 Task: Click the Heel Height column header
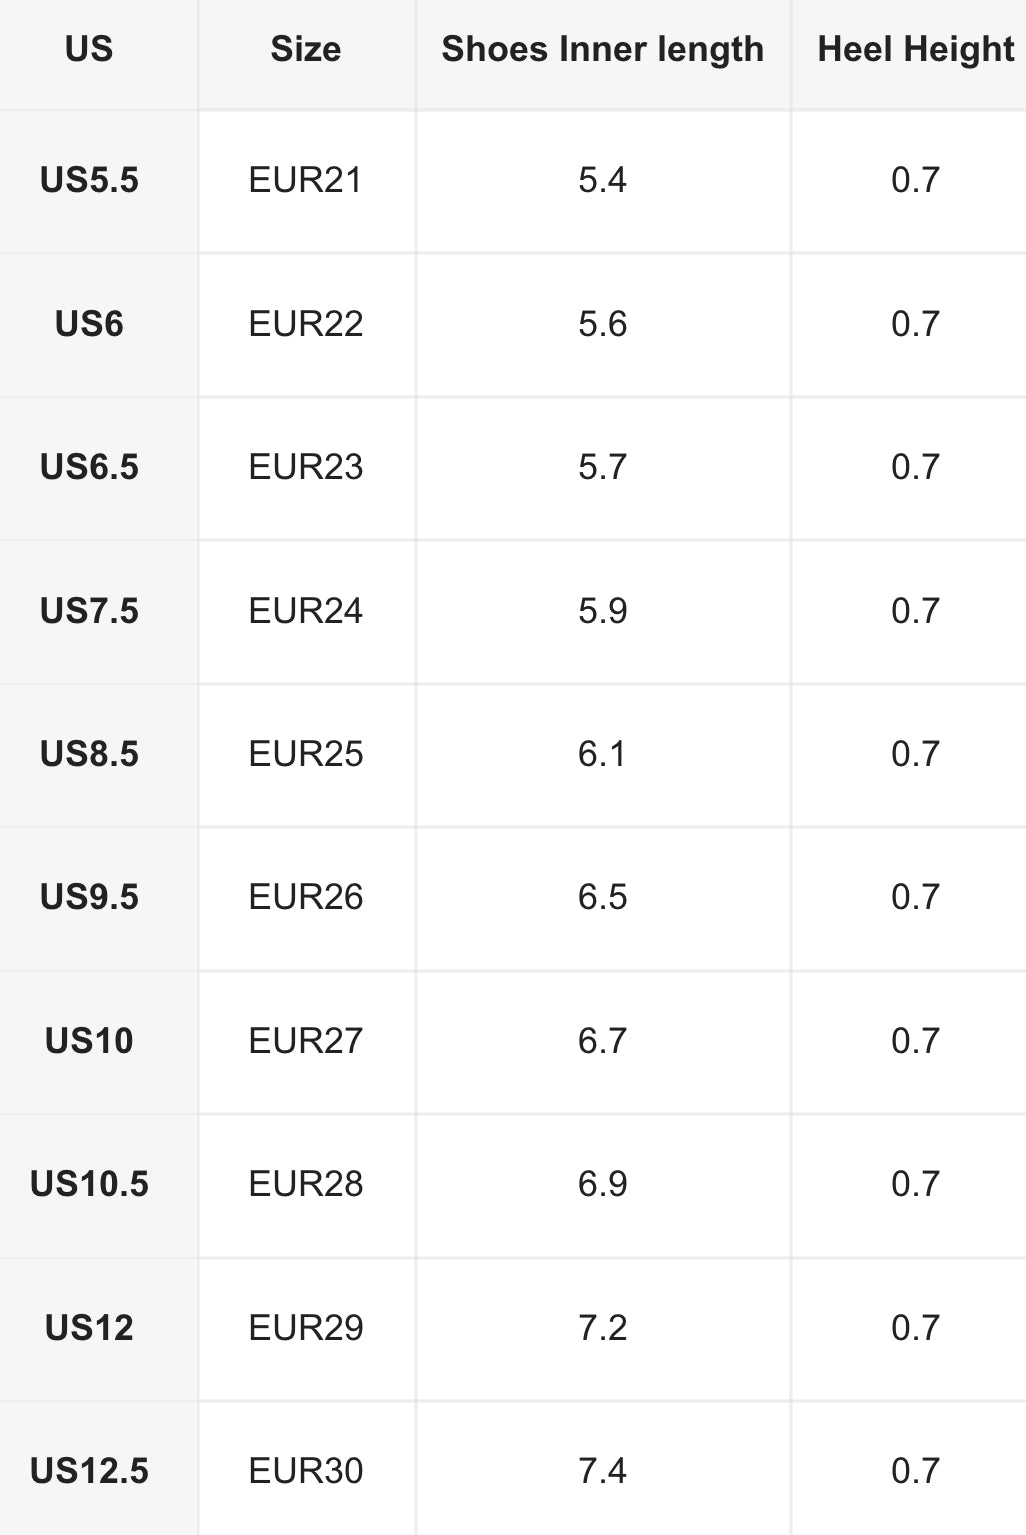click(x=915, y=49)
